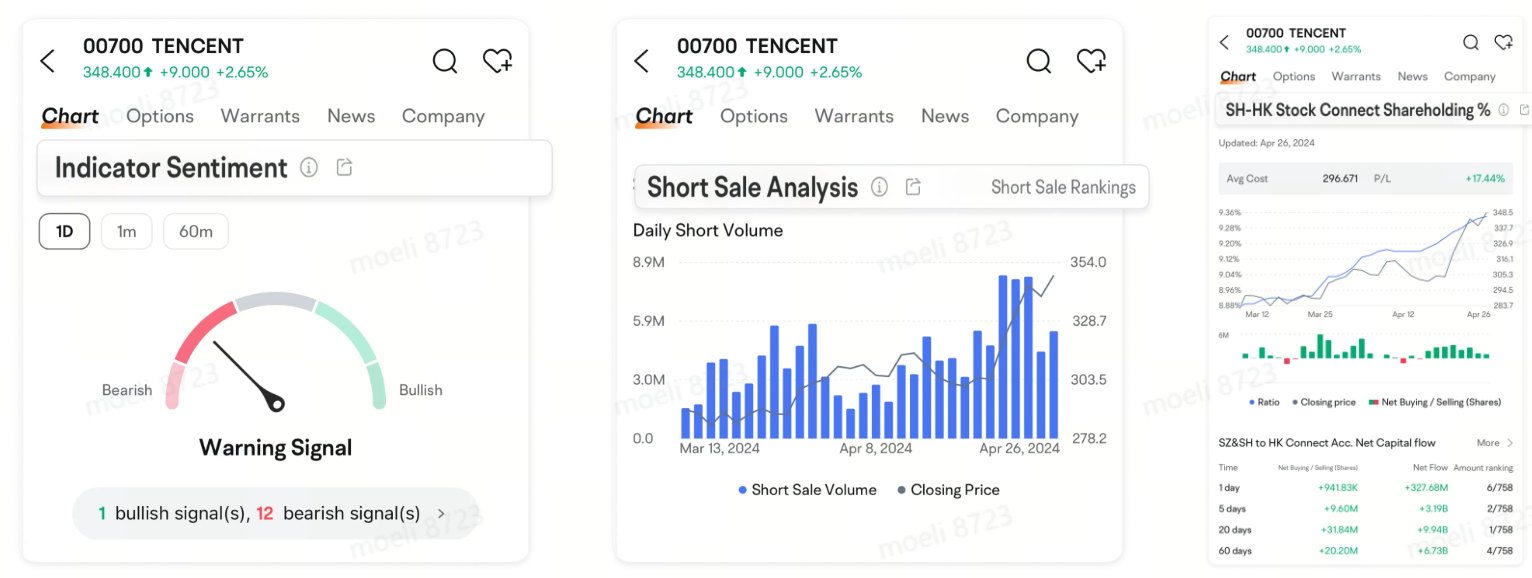The image size is (1532, 578).
Task: Choose the 60m timeframe
Action: pyautogui.click(x=196, y=232)
